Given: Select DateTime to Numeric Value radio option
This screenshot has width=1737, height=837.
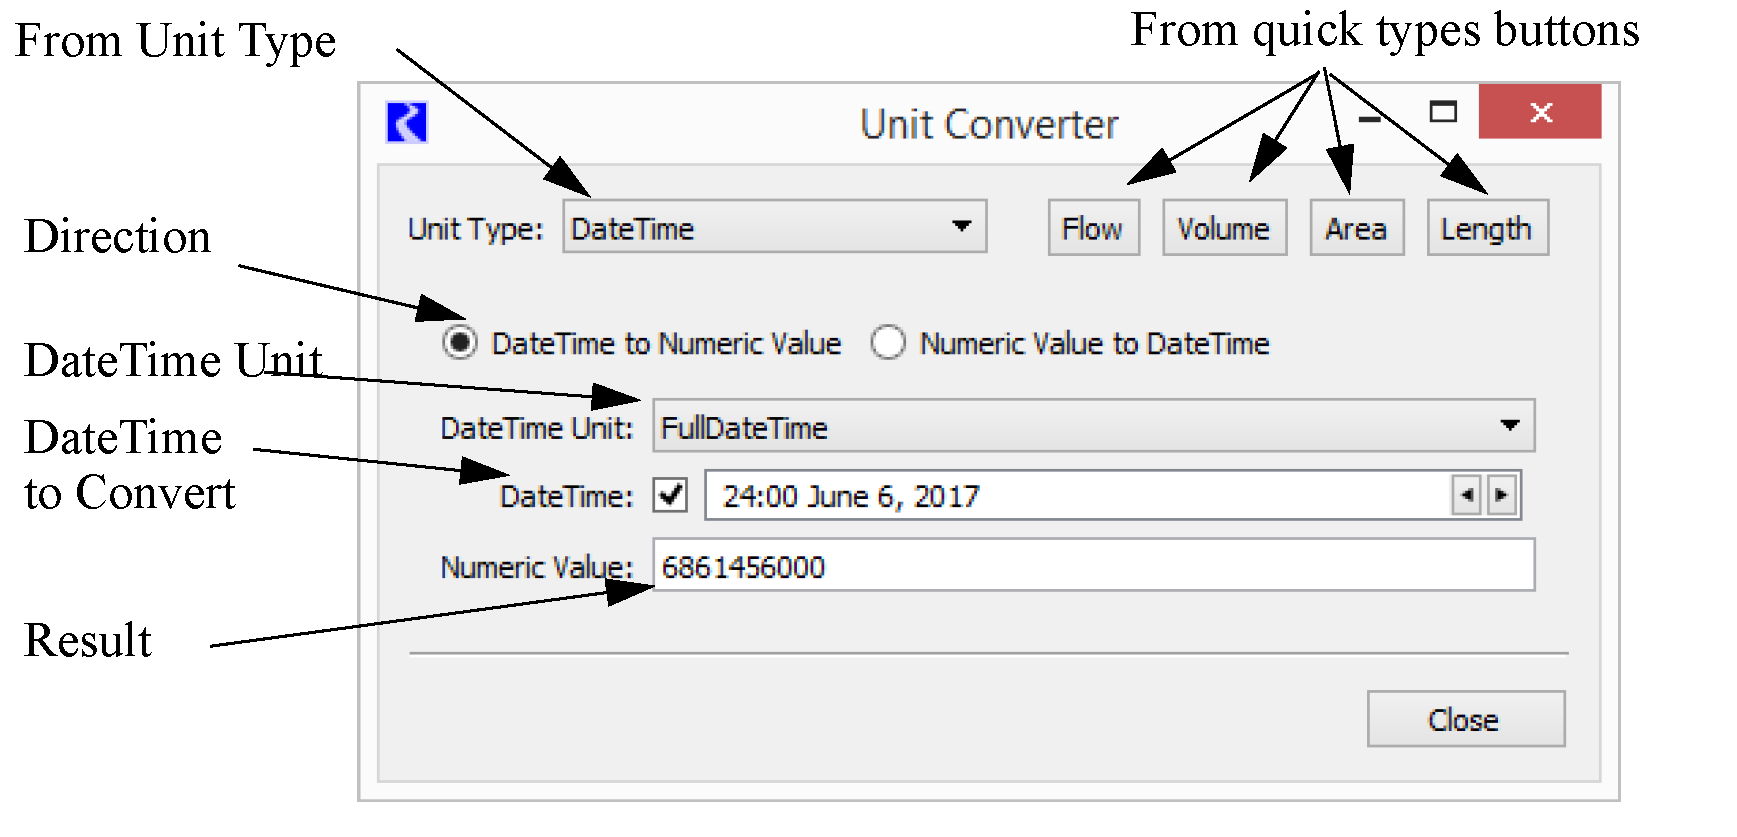Looking at the screenshot, I should pos(460,343).
